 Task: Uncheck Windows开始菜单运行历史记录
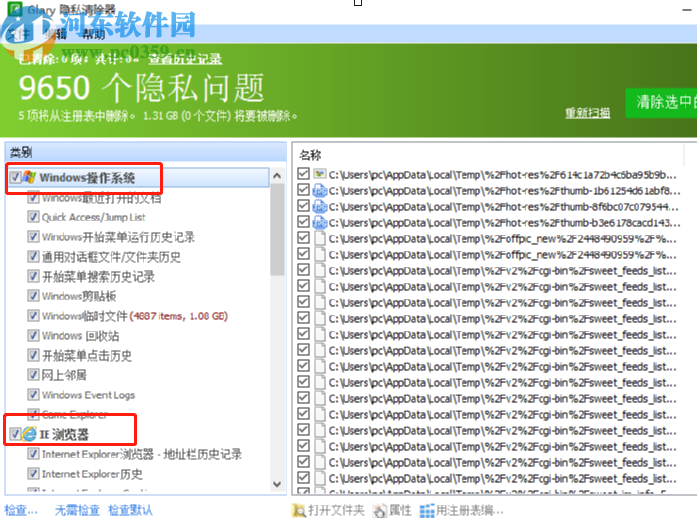pyautogui.click(x=33, y=237)
